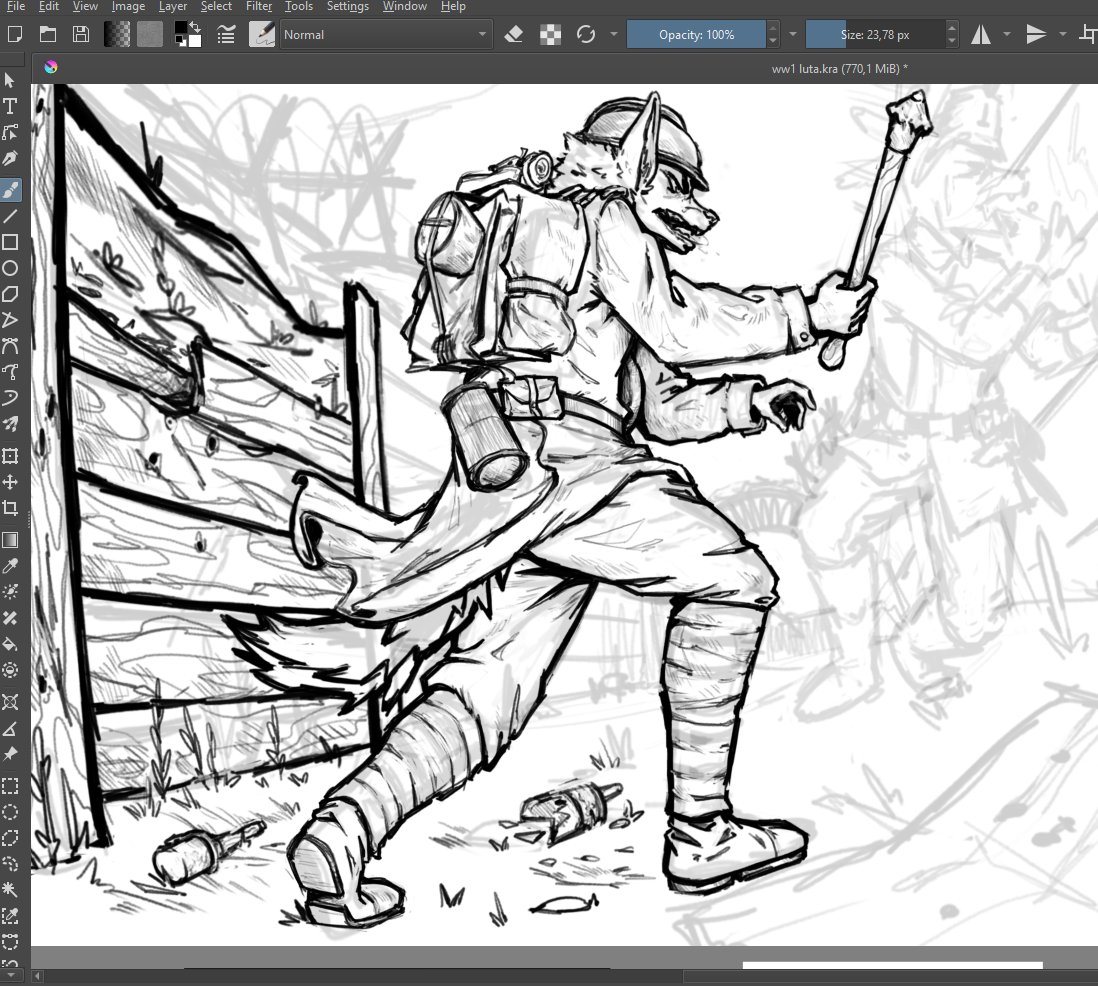The height and width of the screenshot is (986, 1098).
Task: Select the Move tool
Action: click(x=10, y=482)
